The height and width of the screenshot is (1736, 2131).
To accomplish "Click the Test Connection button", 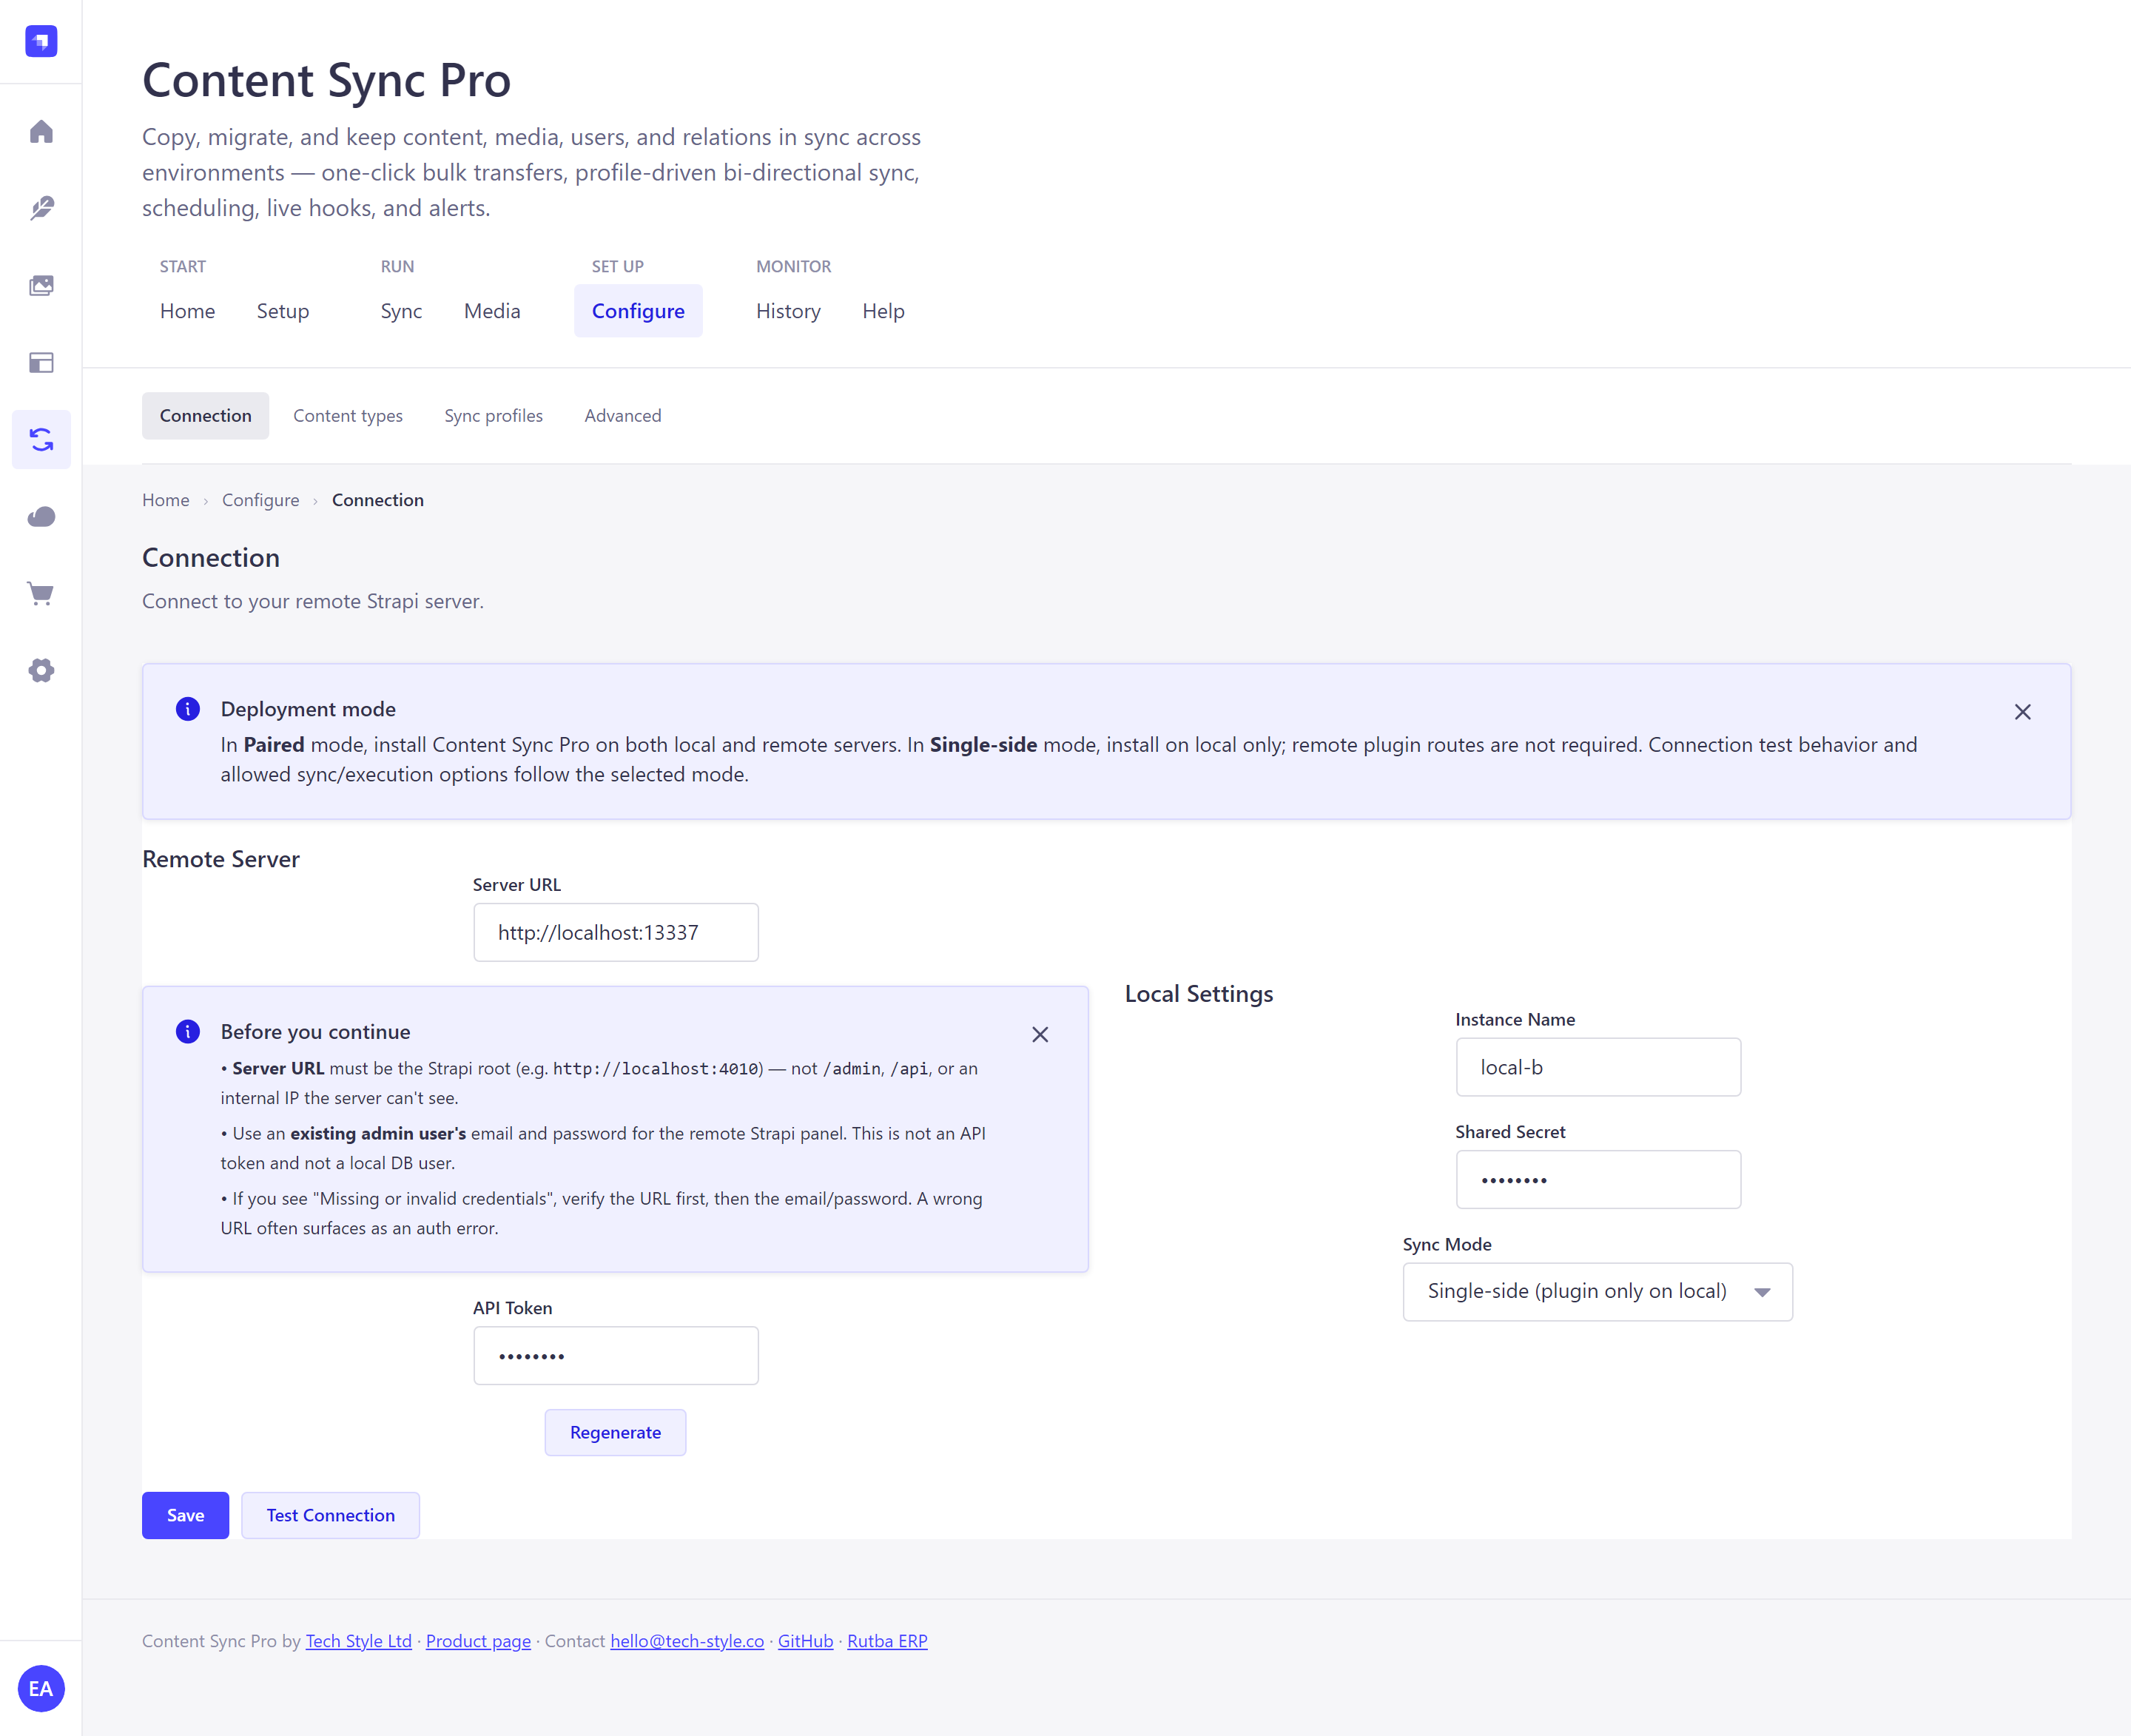I will point(330,1515).
